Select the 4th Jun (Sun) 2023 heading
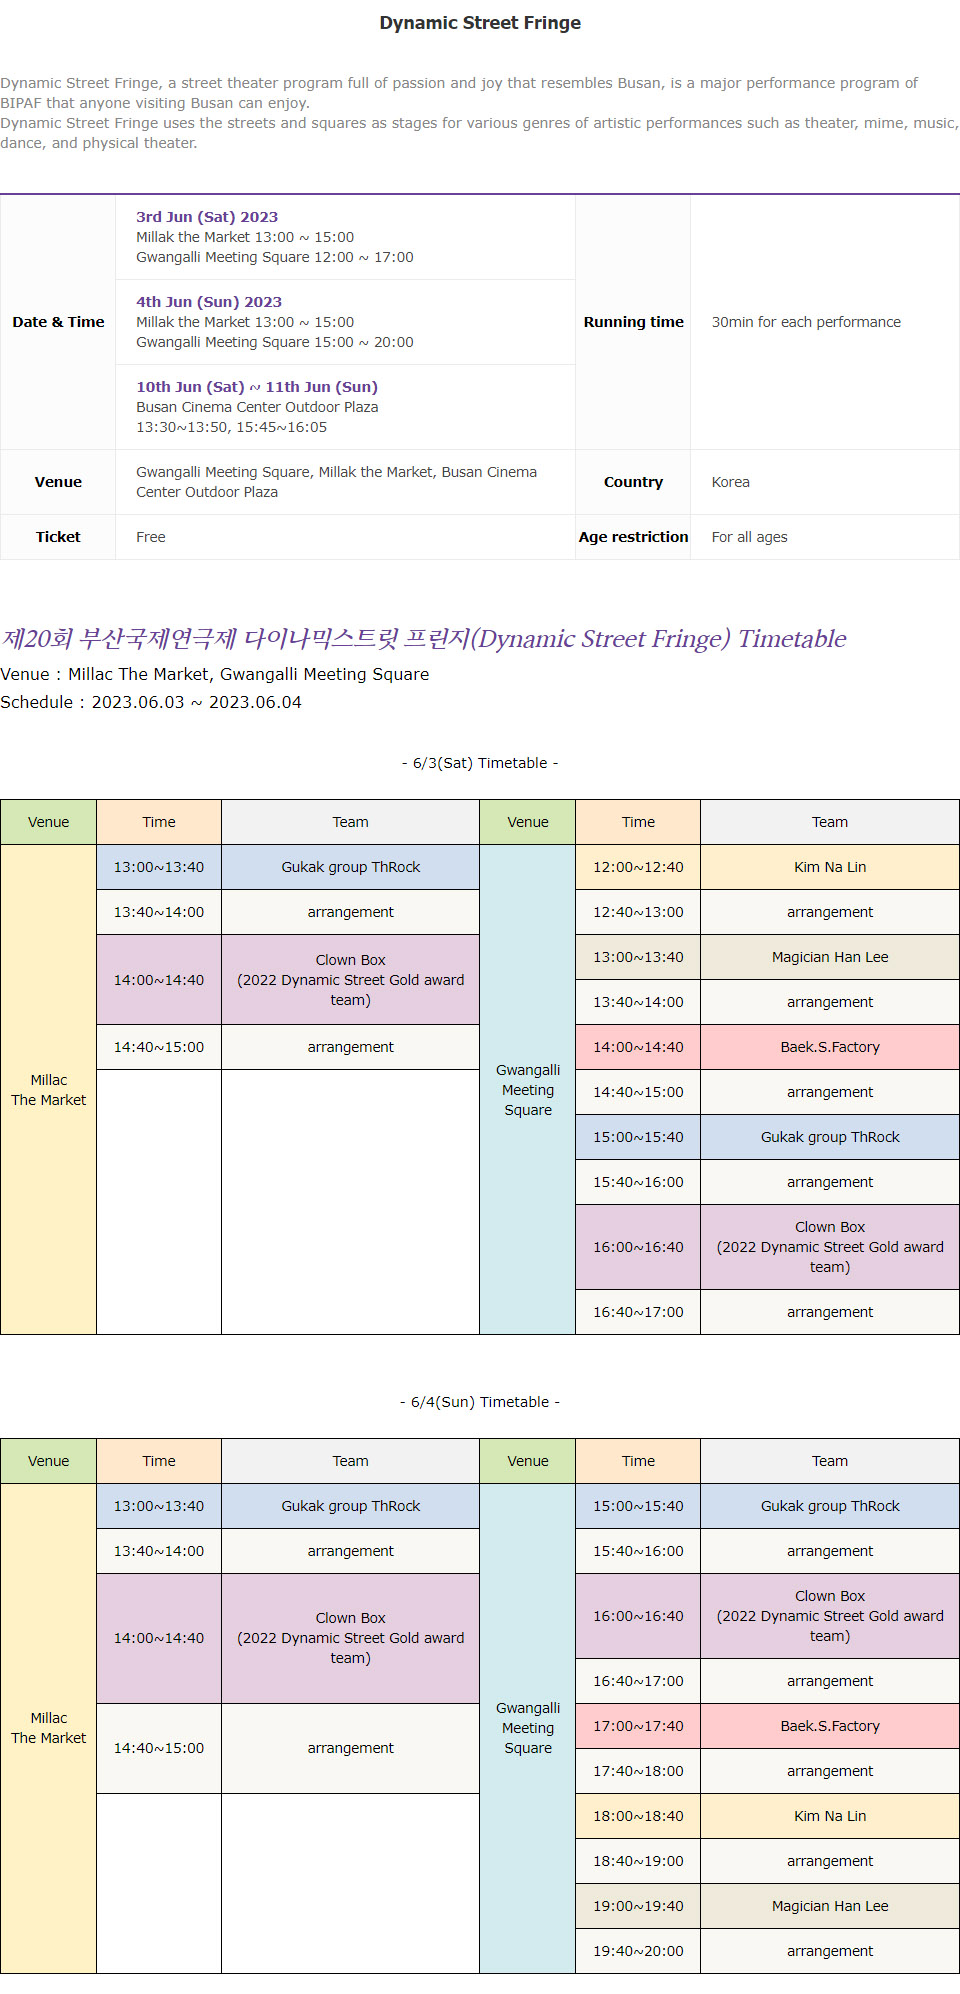Screen dimensions: 960x1994 [x=209, y=302]
